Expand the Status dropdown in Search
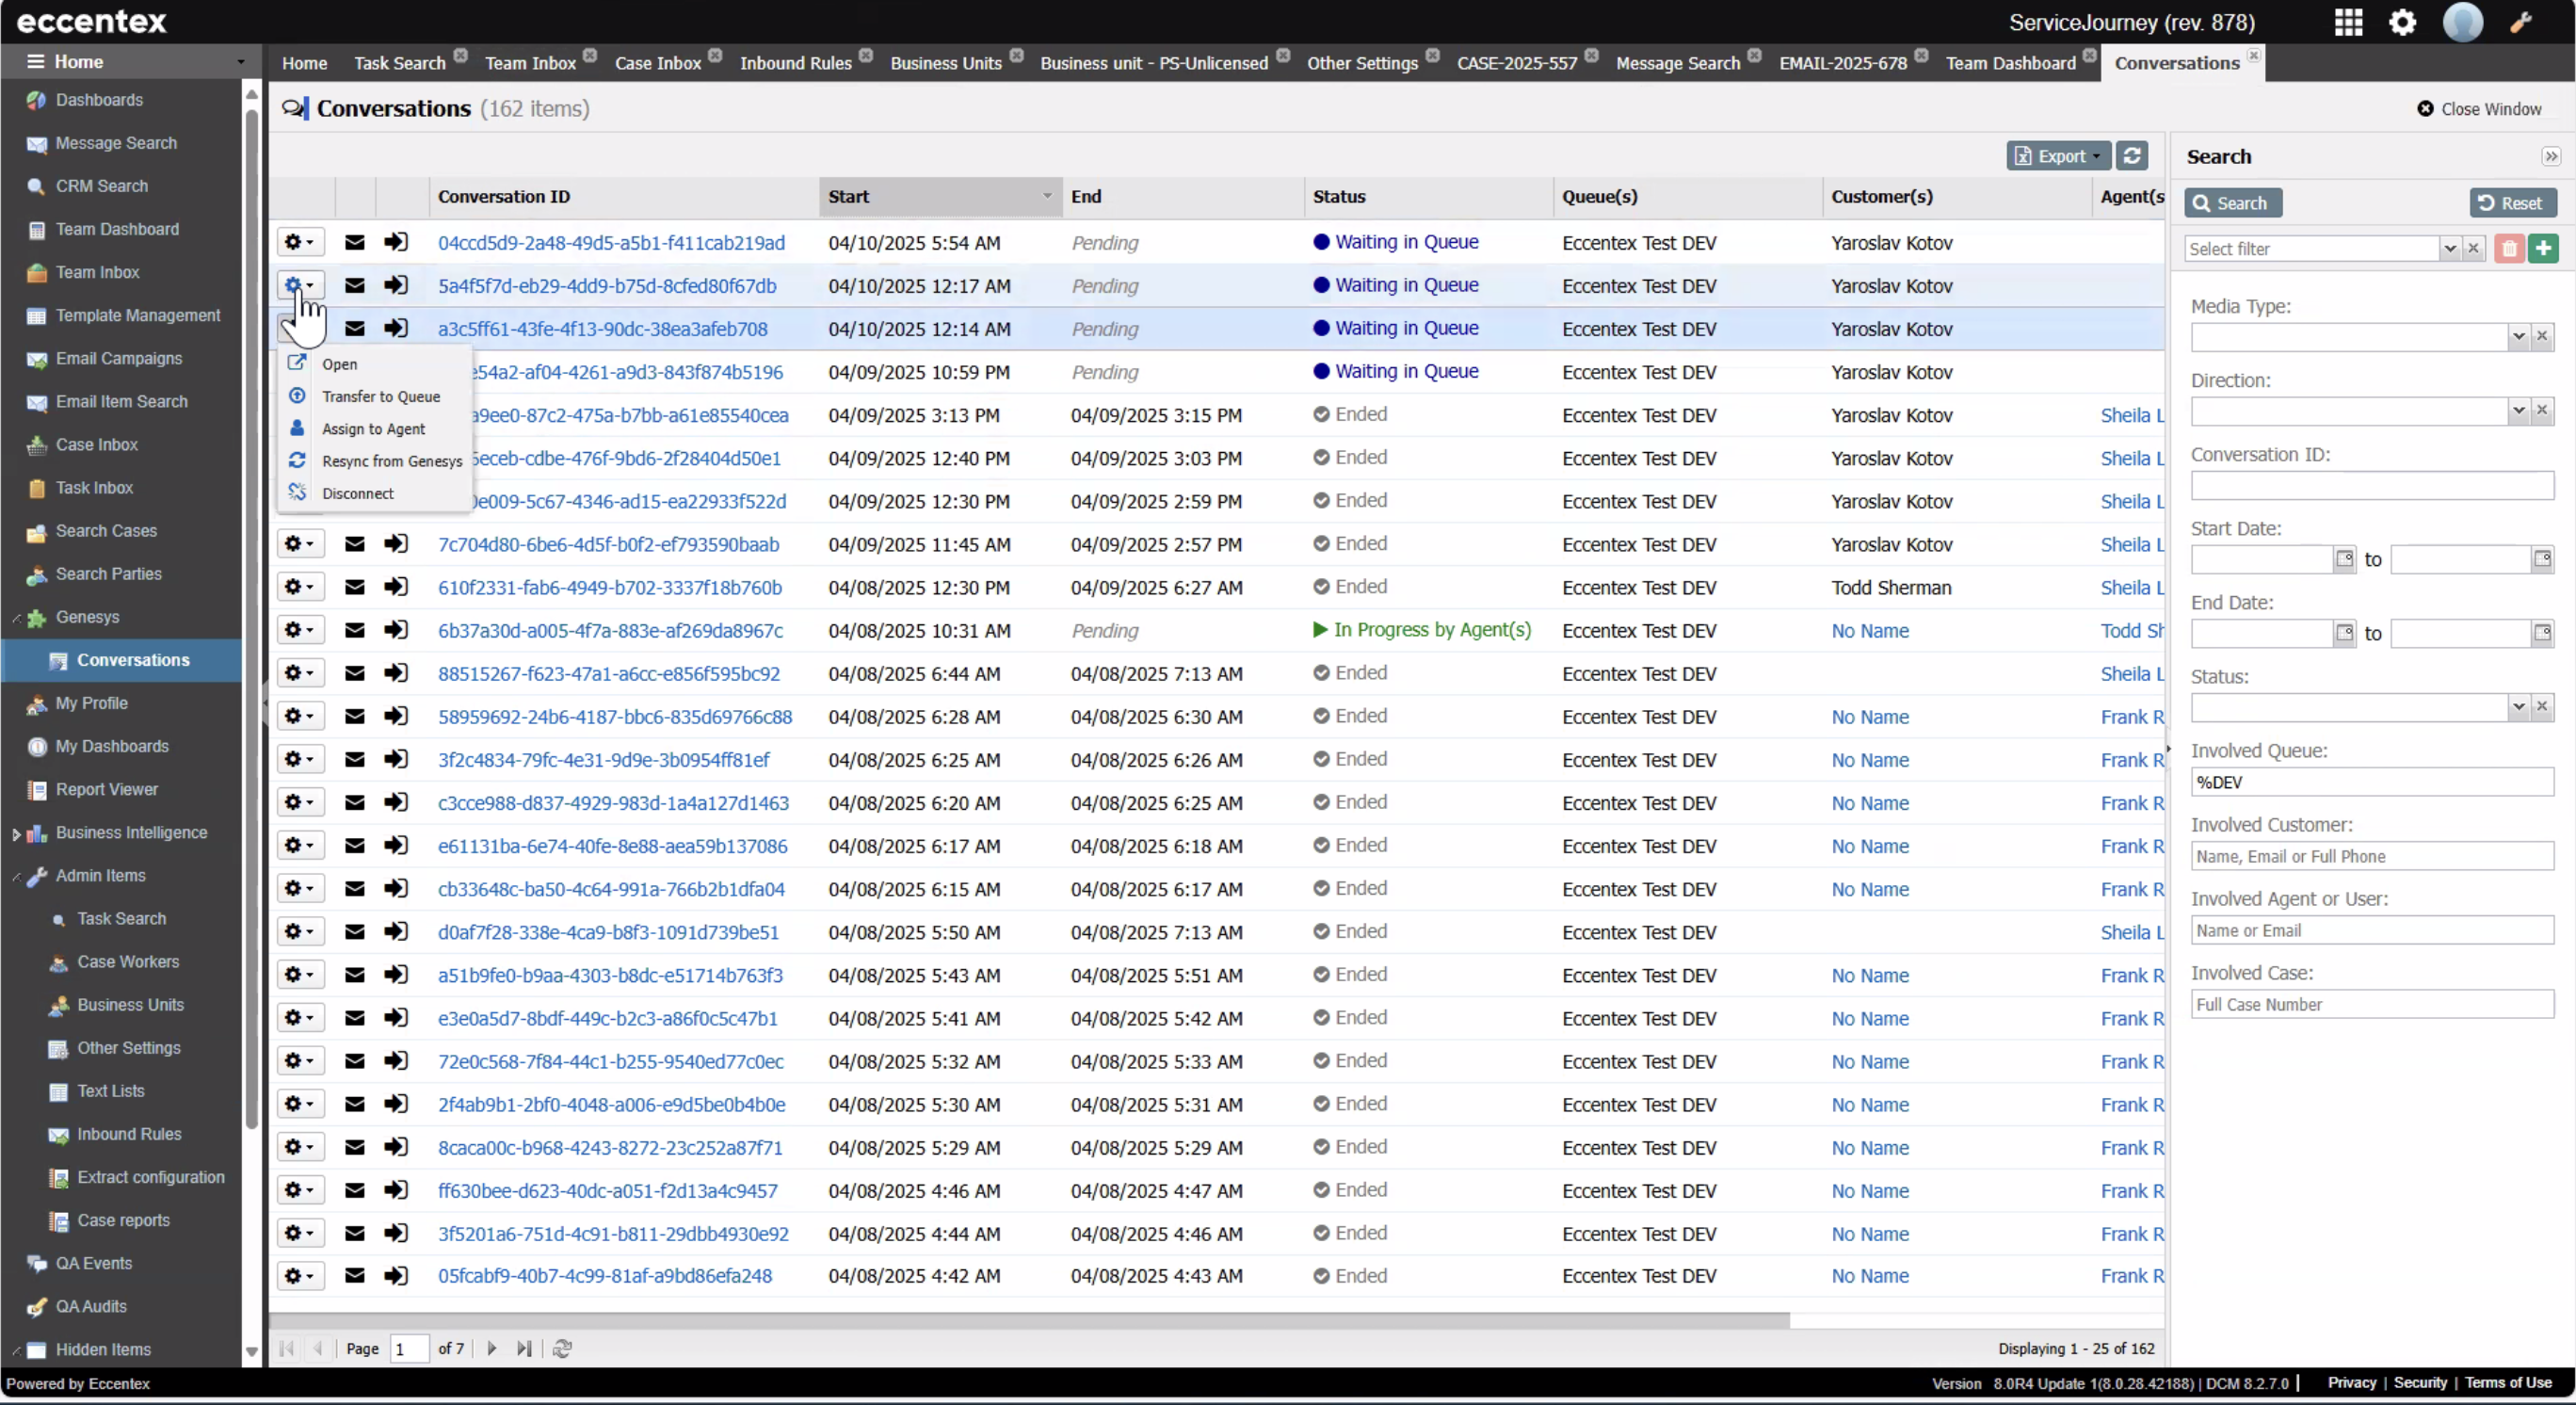Screen dimensions: 2576x1405 tap(2518, 707)
